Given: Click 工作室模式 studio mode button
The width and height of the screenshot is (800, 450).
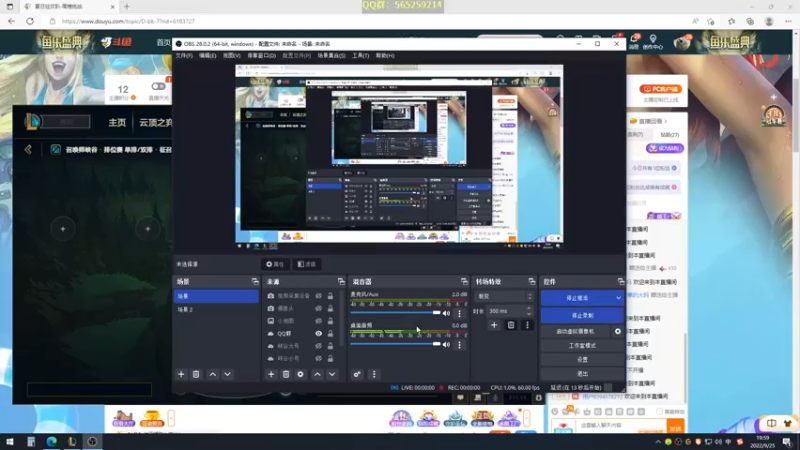Looking at the screenshot, I should (582, 346).
